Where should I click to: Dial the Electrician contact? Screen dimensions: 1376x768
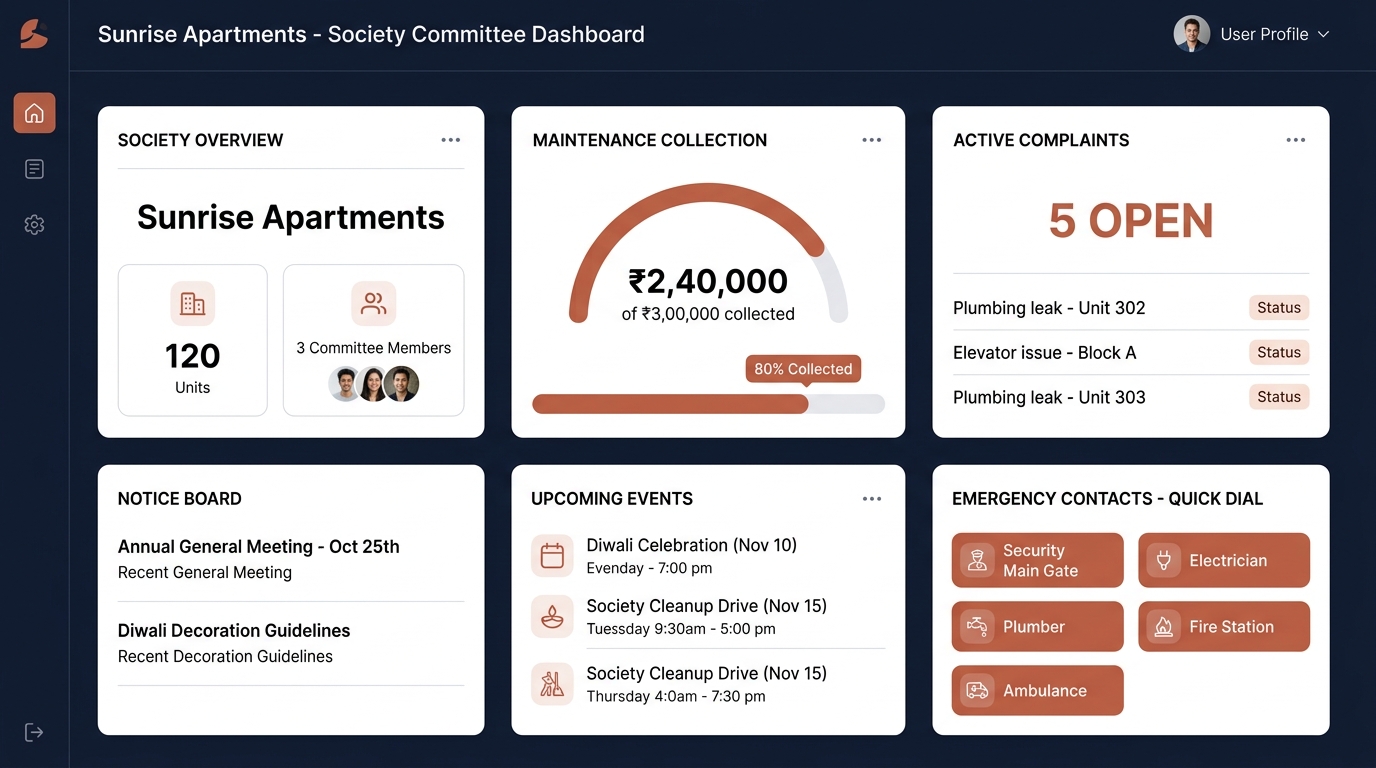pyautogui.click(x=1224, y=560)
